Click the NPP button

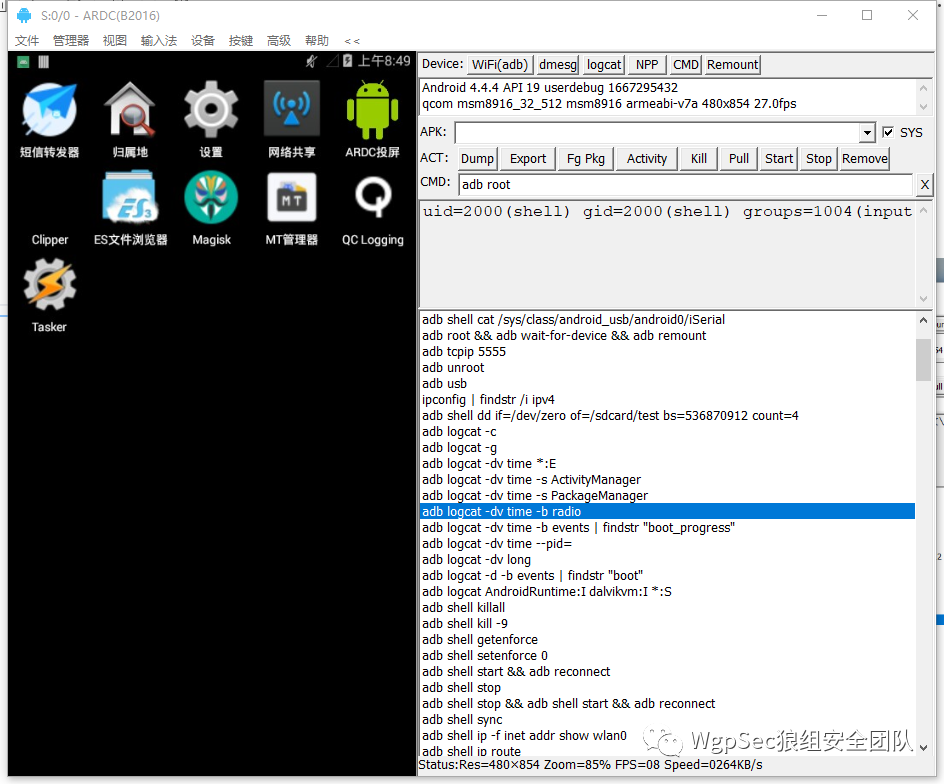point(647,64)
